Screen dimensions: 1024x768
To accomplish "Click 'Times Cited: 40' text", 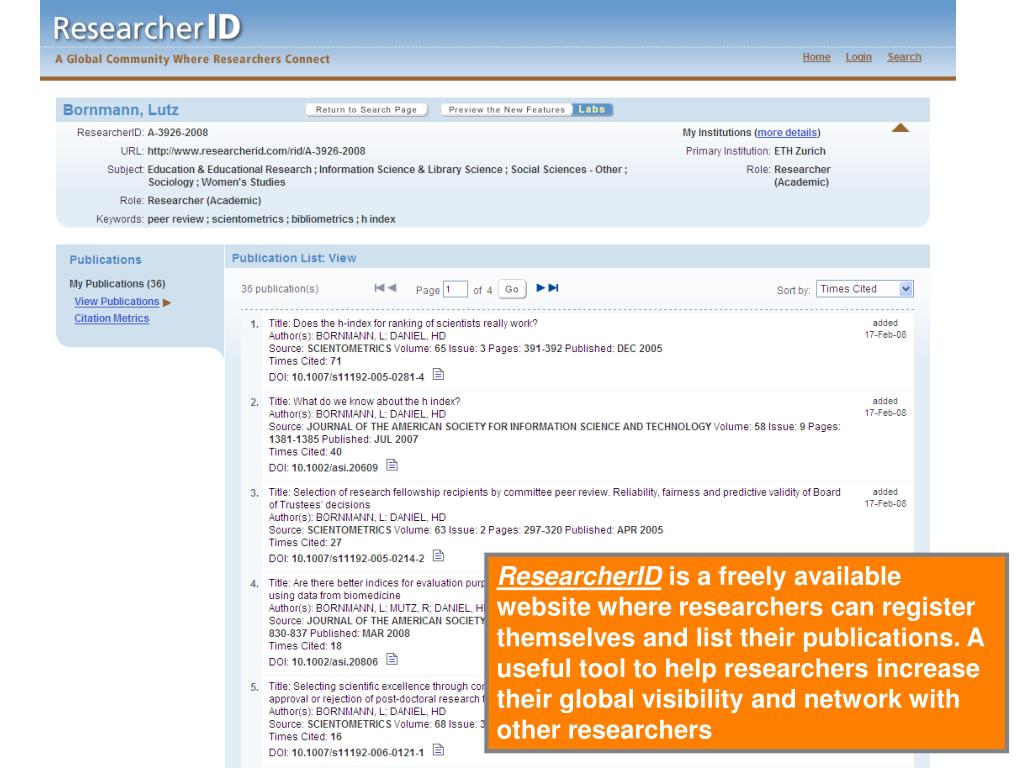I will click(x=305, y=452).
